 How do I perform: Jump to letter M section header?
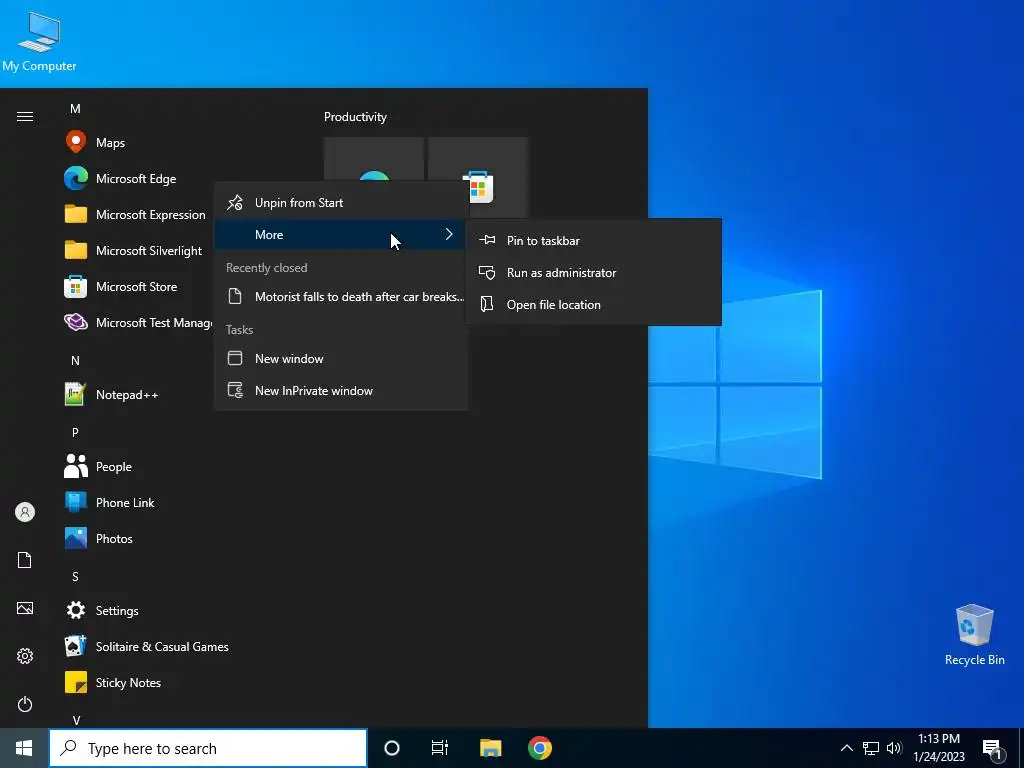(75, 108)
